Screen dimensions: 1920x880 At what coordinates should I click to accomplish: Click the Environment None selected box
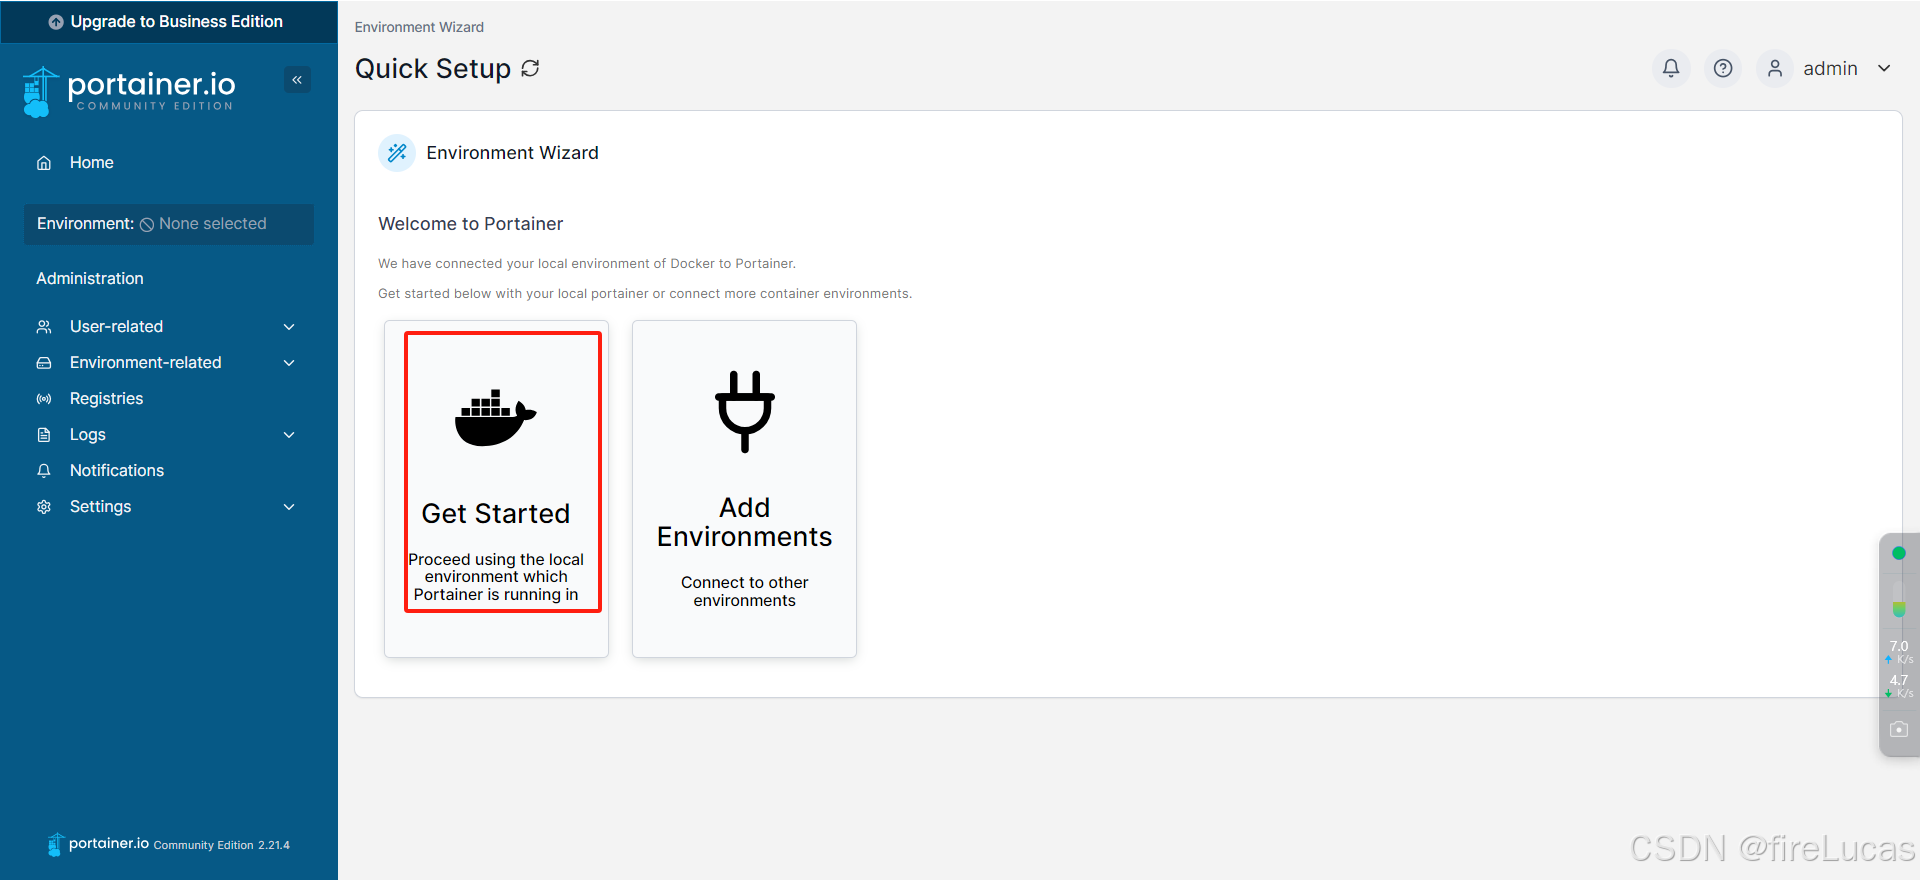(x=169, y=224)
